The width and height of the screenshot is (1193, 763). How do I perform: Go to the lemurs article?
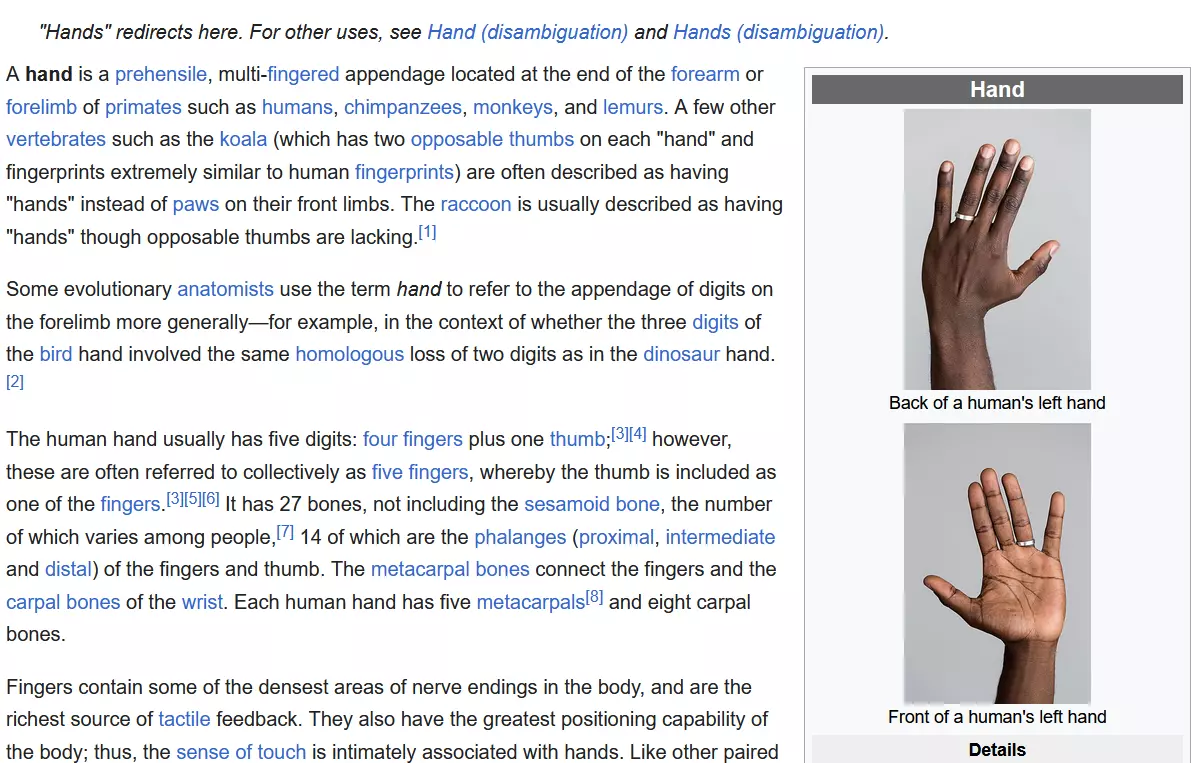click(632, 107)
